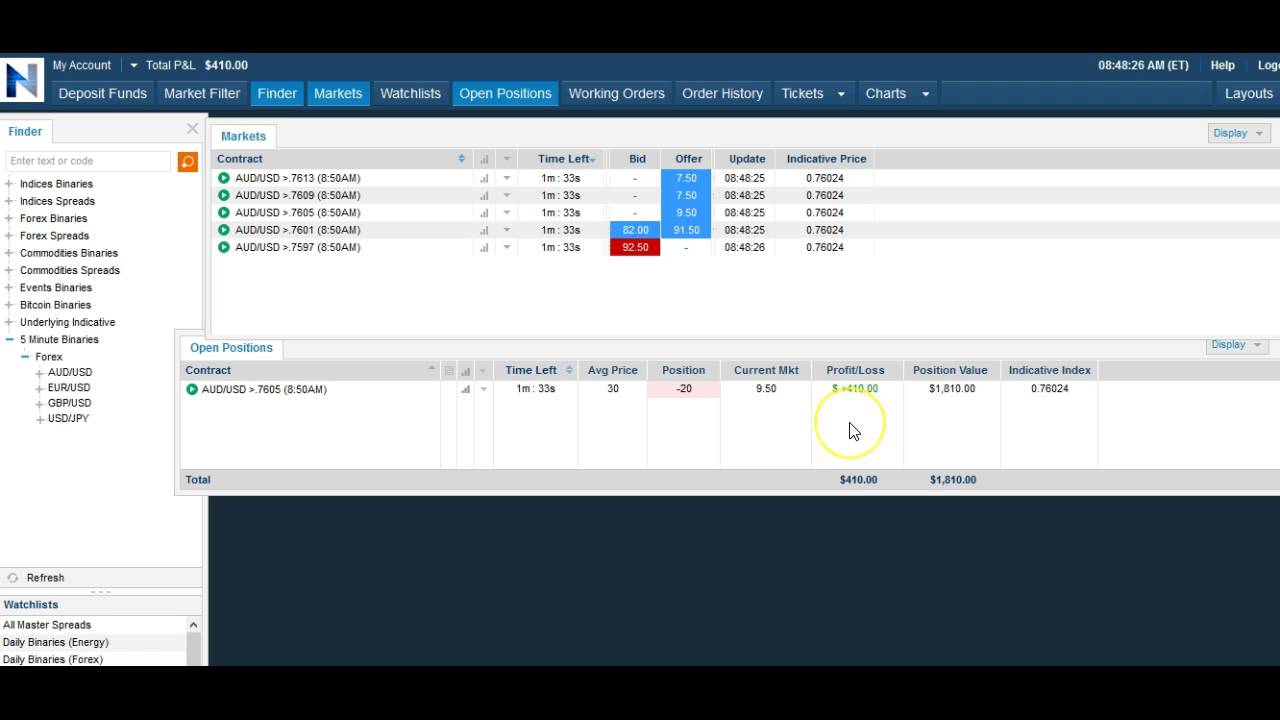
Task: Open chart icon for AUD/USD >.7597 row
Action: 484,247
